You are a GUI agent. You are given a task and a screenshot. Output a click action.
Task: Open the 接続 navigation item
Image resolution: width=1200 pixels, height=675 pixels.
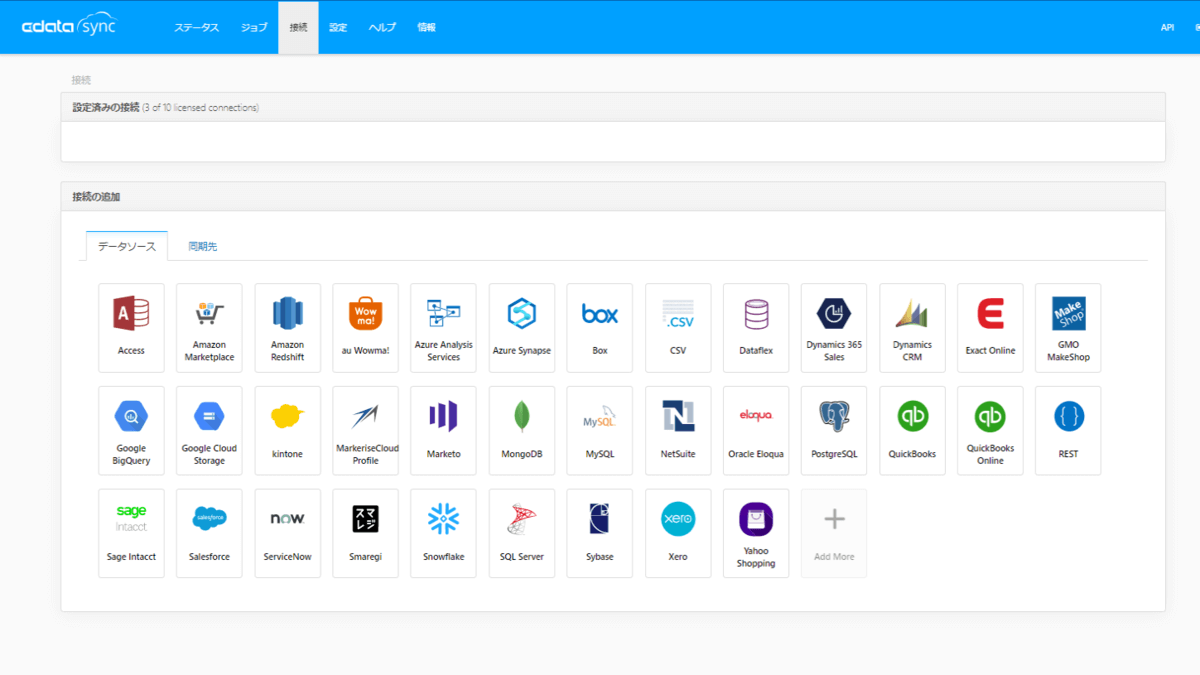pyautogui.click(x=298, y=27)
